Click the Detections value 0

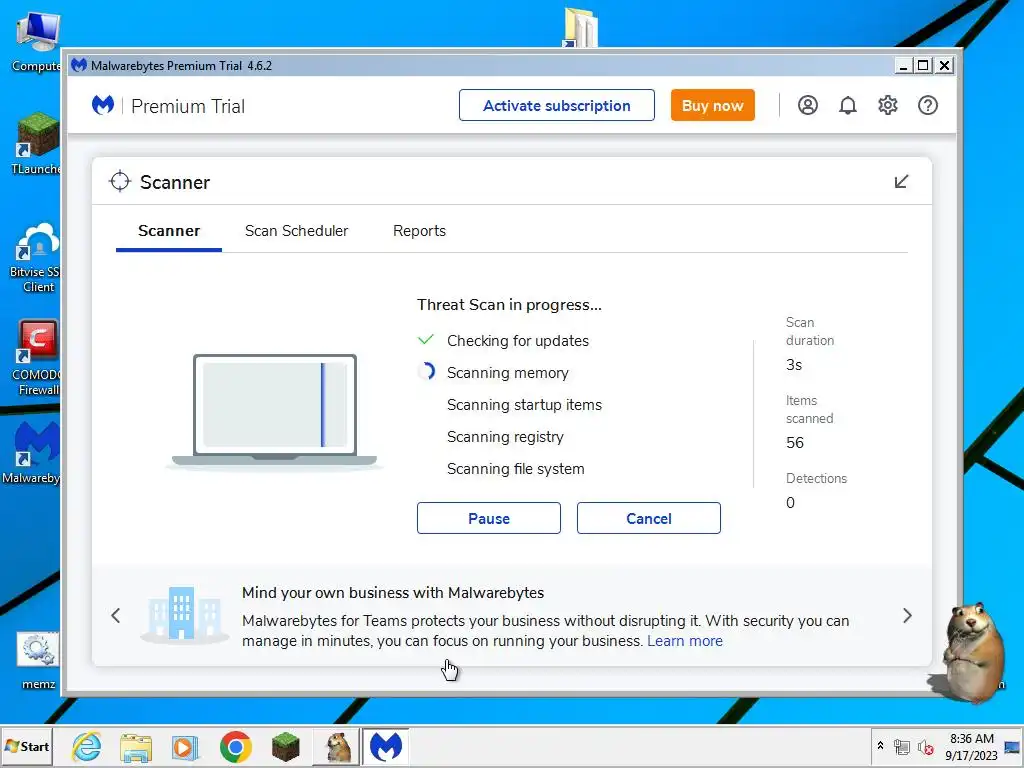click(x=790, y=503)
